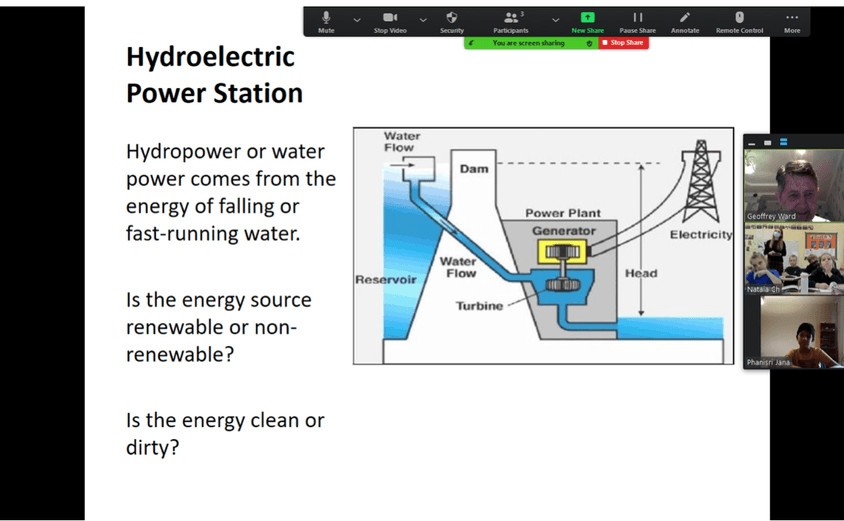Switch video panel to grid view
This screenshot has height=521, width=844.
coord(783,142)
